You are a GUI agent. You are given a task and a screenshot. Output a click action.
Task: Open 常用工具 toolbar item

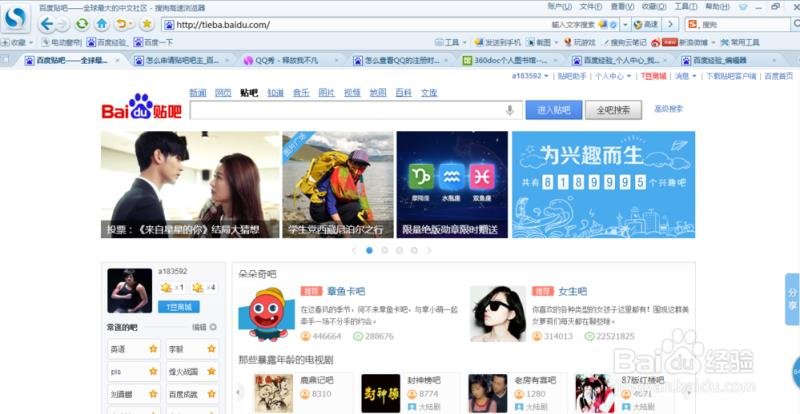click(x=740, y=42)
